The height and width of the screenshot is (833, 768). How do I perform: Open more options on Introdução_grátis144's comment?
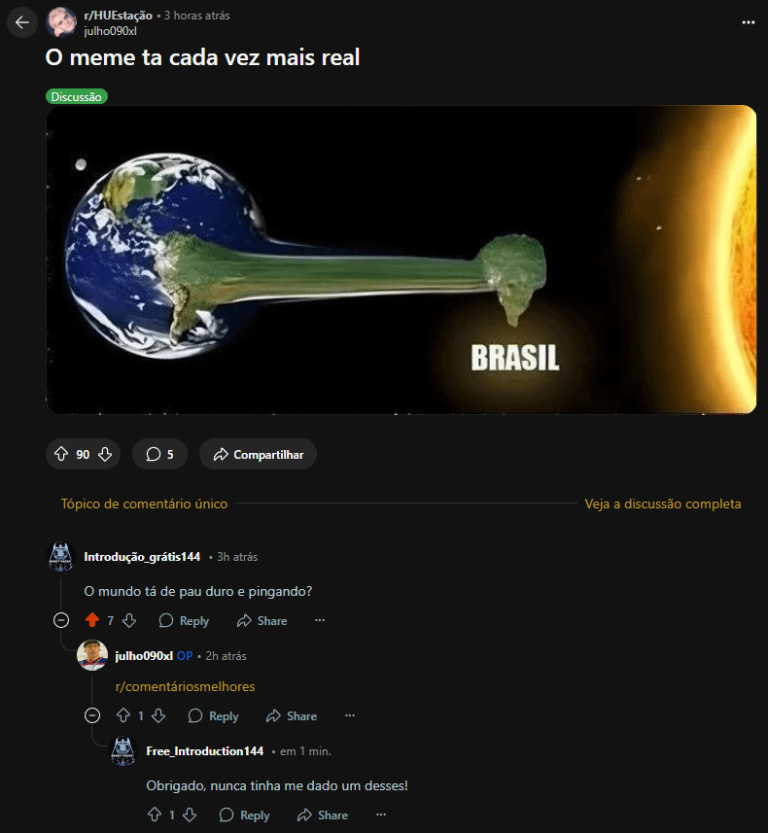coord(320,620)
